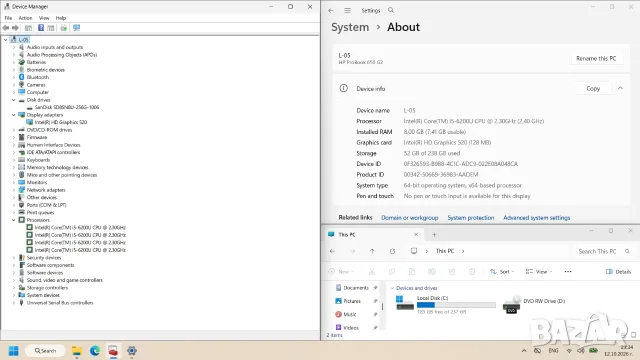This screenshot has height=360, width=640.
Task: Expand the Bluetooth category
Action: [x=13, y=77]
